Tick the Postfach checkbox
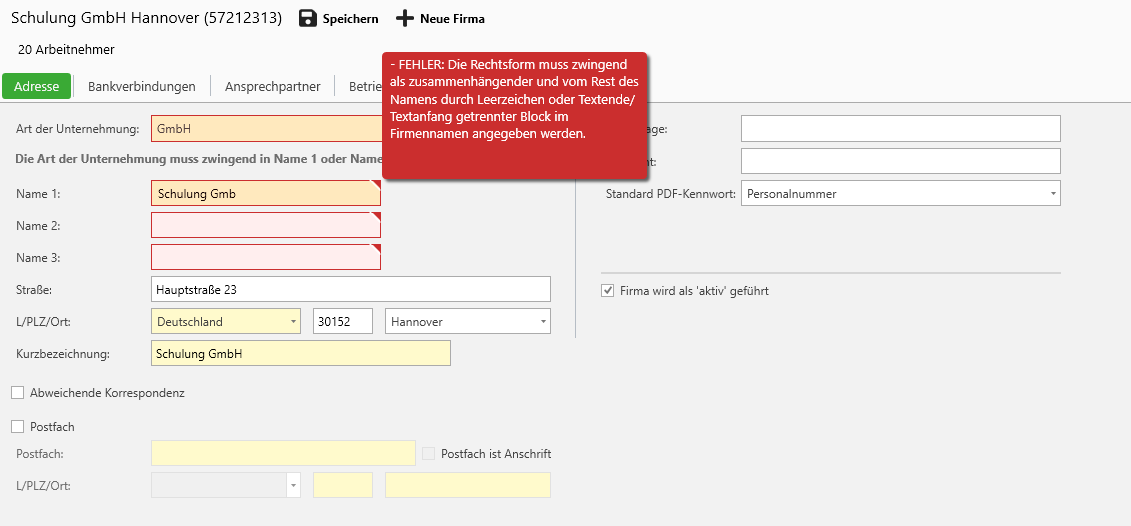The height and width of the screenshot is (526, 1131). coord(17,427)
